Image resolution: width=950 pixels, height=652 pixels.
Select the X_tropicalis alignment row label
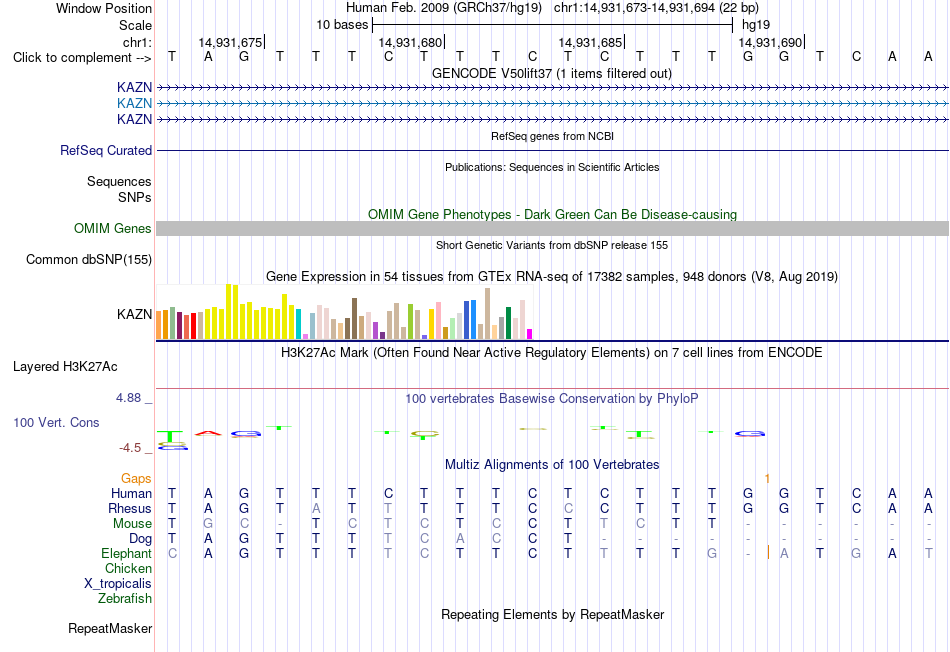click(x=118, y=584)
